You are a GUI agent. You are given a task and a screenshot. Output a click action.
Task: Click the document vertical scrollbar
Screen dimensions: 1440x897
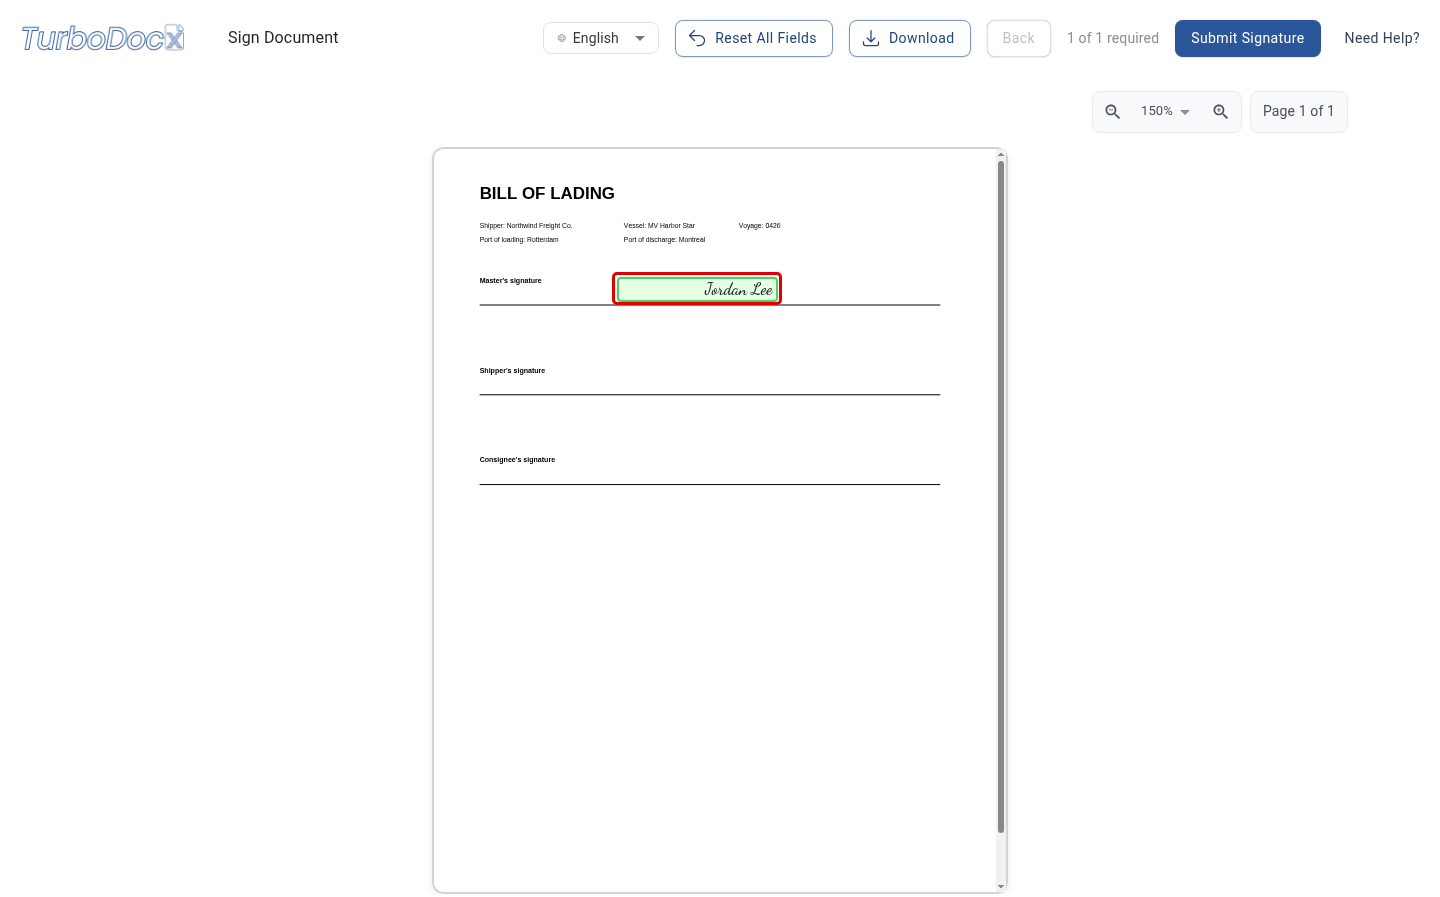click(x=1001, y=497)
